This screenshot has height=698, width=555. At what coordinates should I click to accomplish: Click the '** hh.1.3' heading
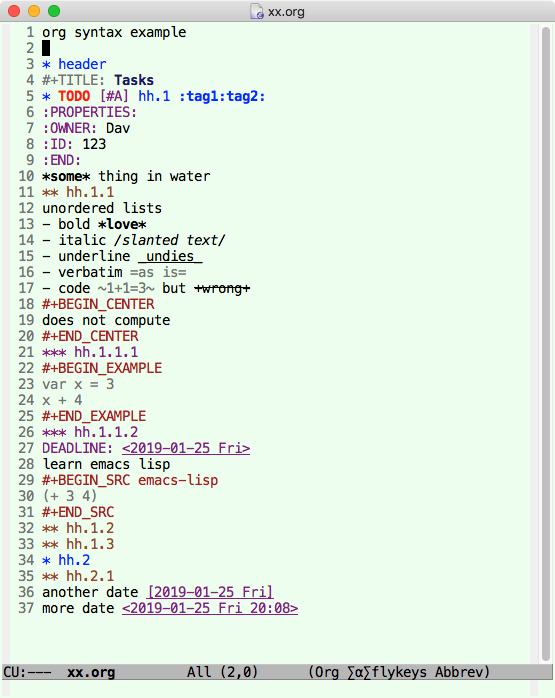click(78, 545)
